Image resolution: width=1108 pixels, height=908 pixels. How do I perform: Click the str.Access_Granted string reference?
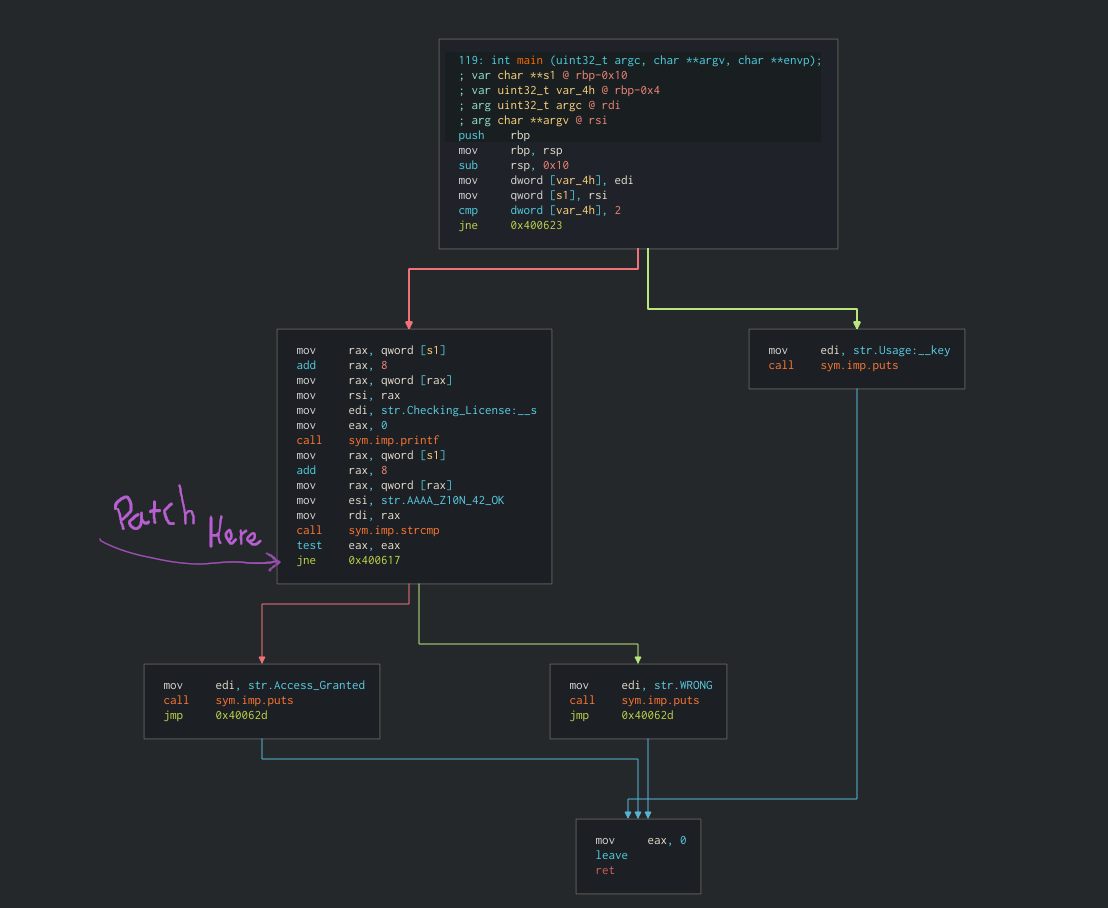pyautogui.click(x=306, y=685)
